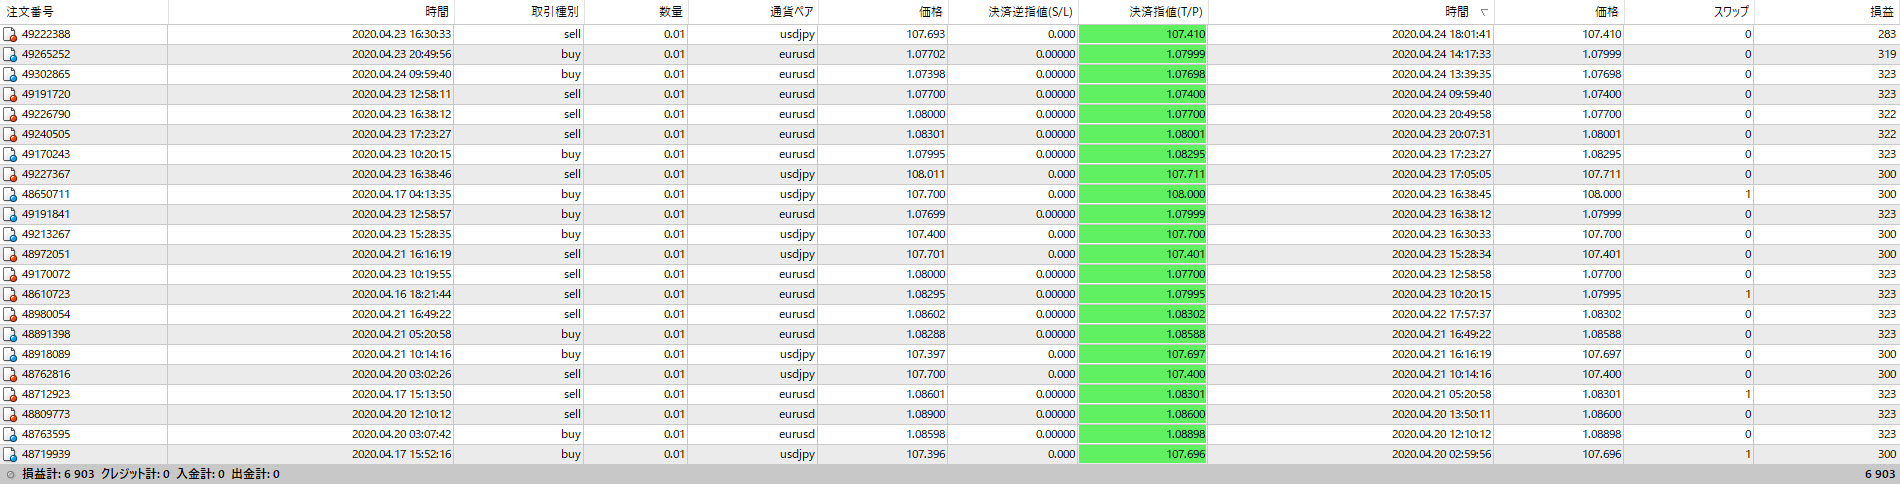
Task: Click the small circle icon in summary bar
Action: 11,475
